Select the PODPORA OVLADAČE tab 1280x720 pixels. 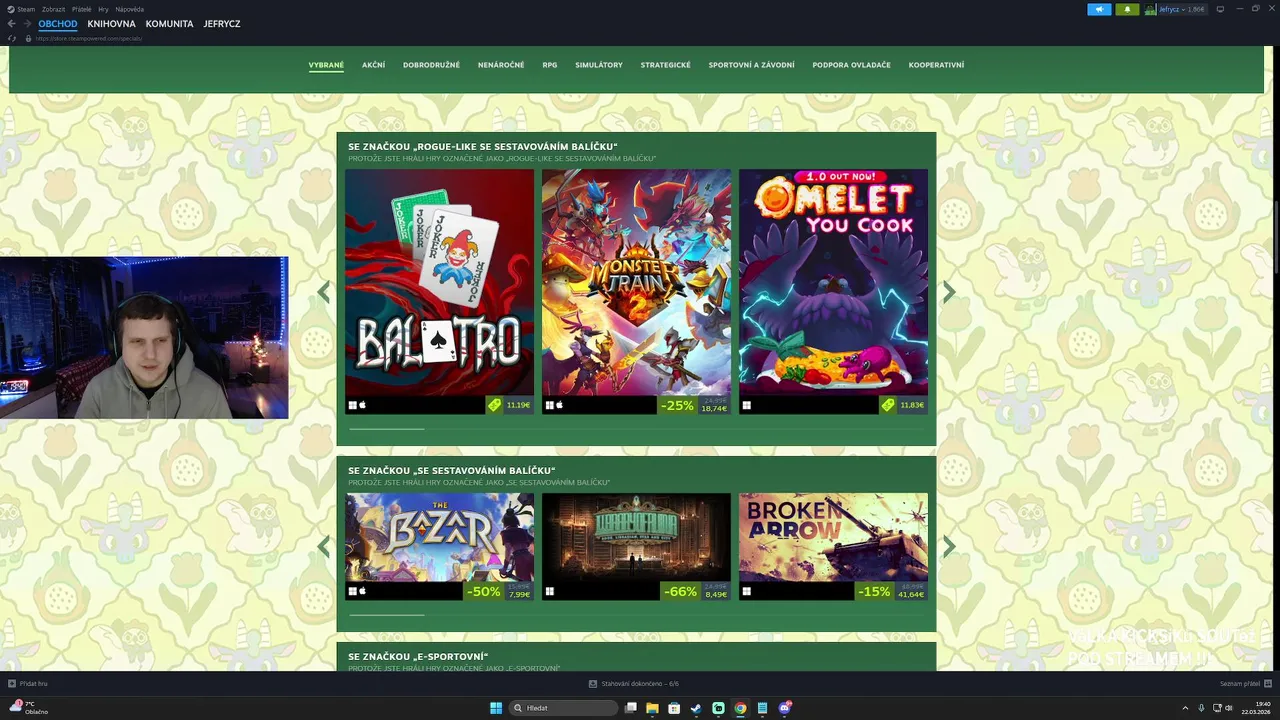coord(851,65)
